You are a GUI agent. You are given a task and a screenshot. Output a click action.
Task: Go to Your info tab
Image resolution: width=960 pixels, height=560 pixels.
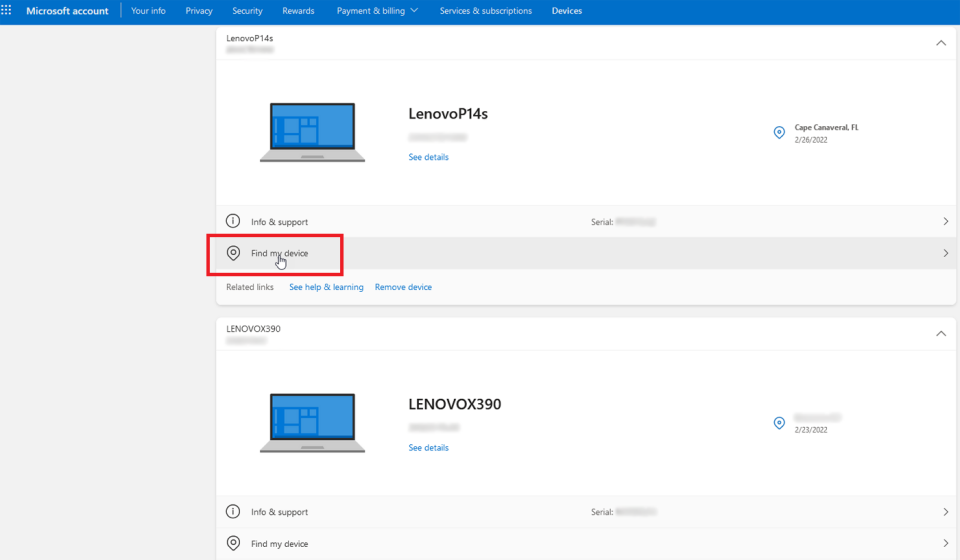[148, 11]
